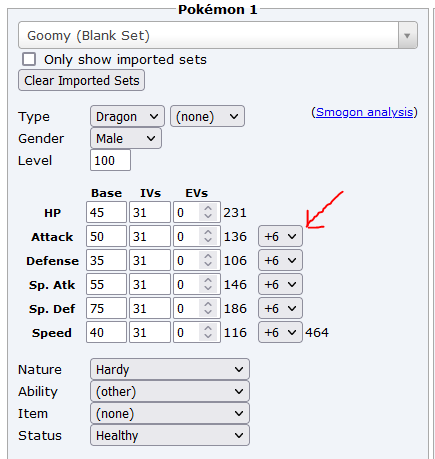Click the Defense IVs field
This screenshot has width=435, height=459.
click(150, 260)
